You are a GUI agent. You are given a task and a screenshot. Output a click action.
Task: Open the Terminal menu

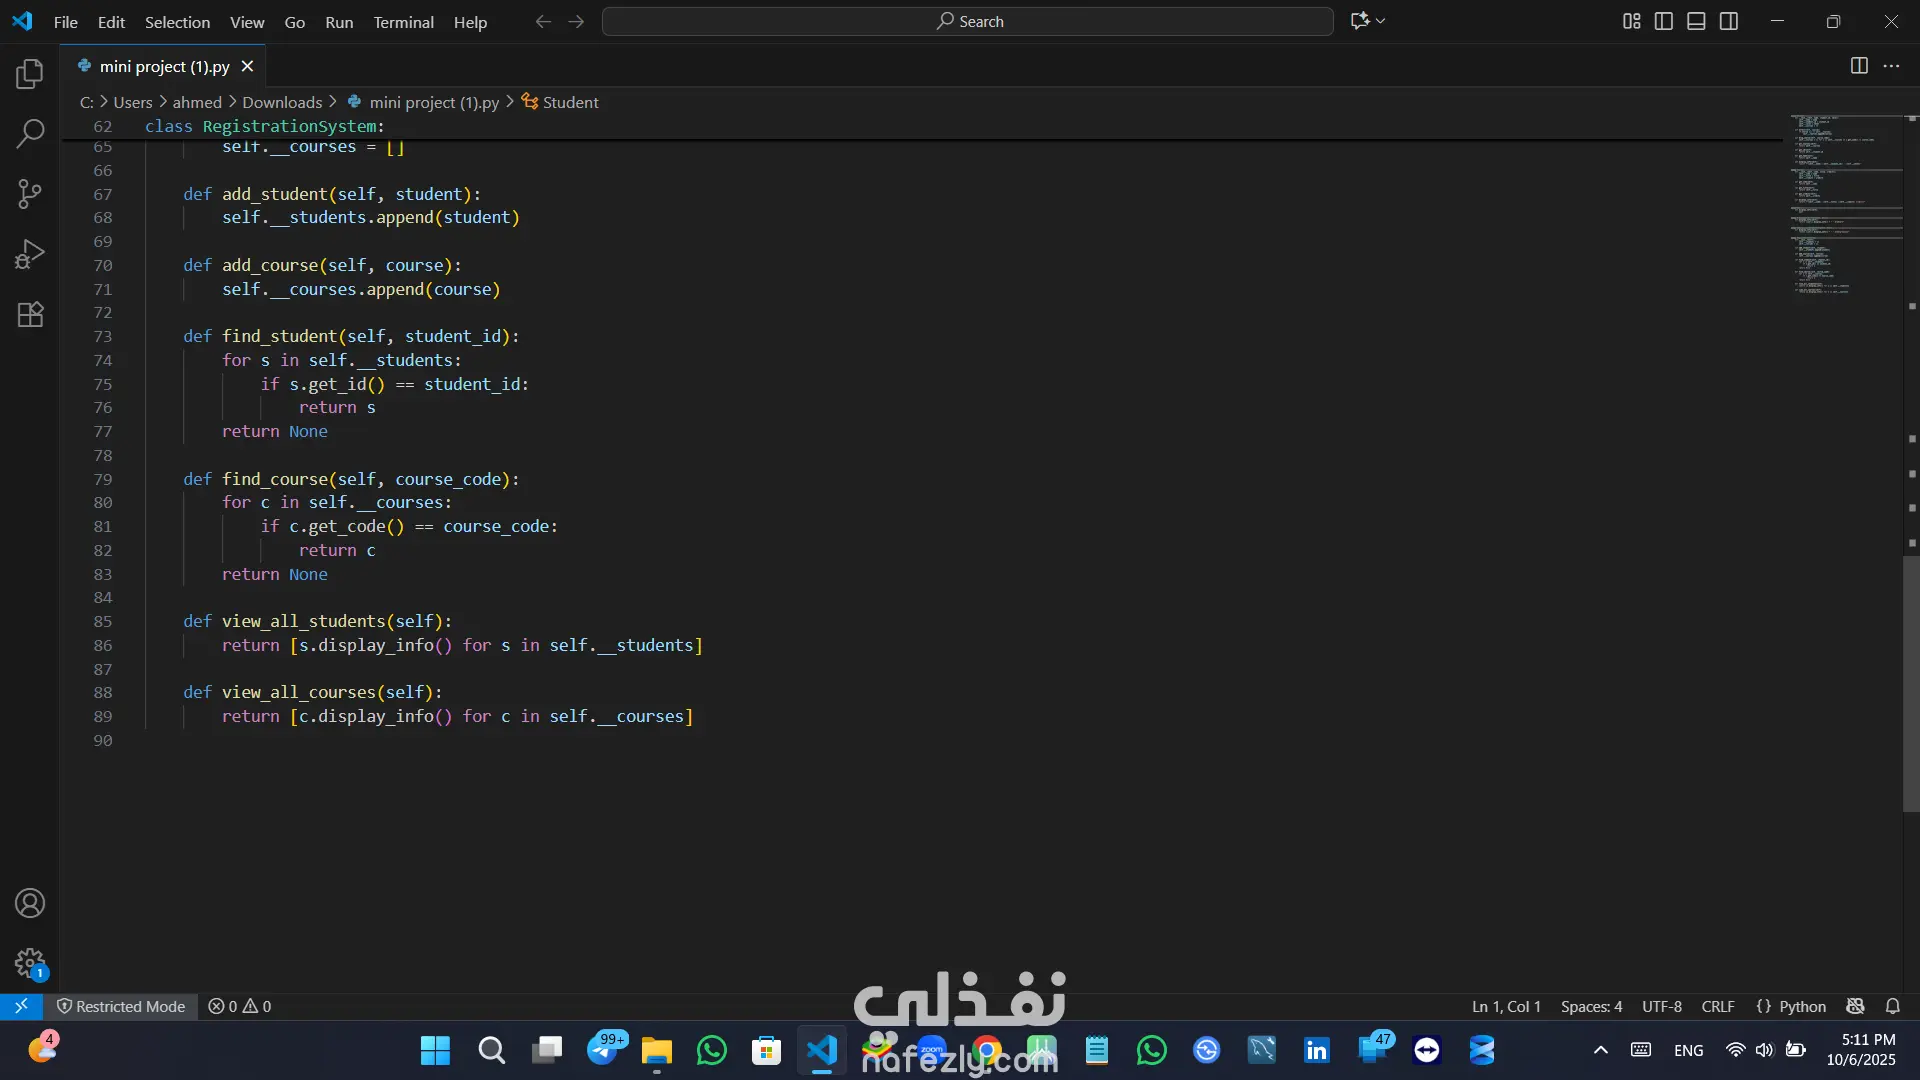tap(403, 22)
